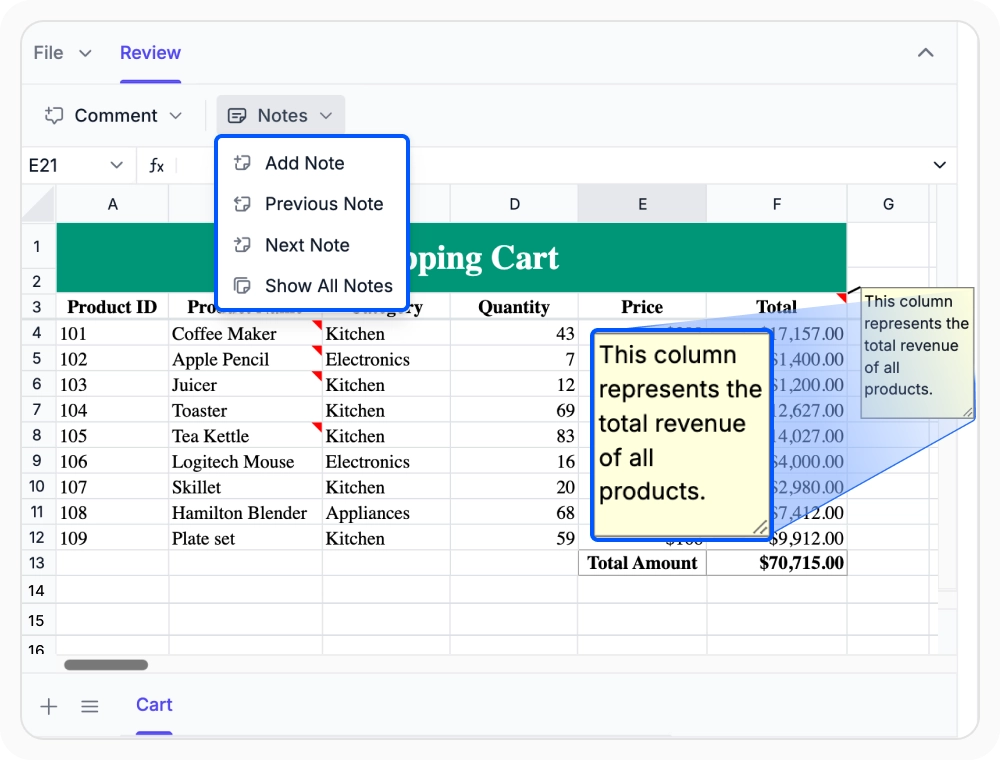Select the column D header
1000x760 pixels.
514,204
